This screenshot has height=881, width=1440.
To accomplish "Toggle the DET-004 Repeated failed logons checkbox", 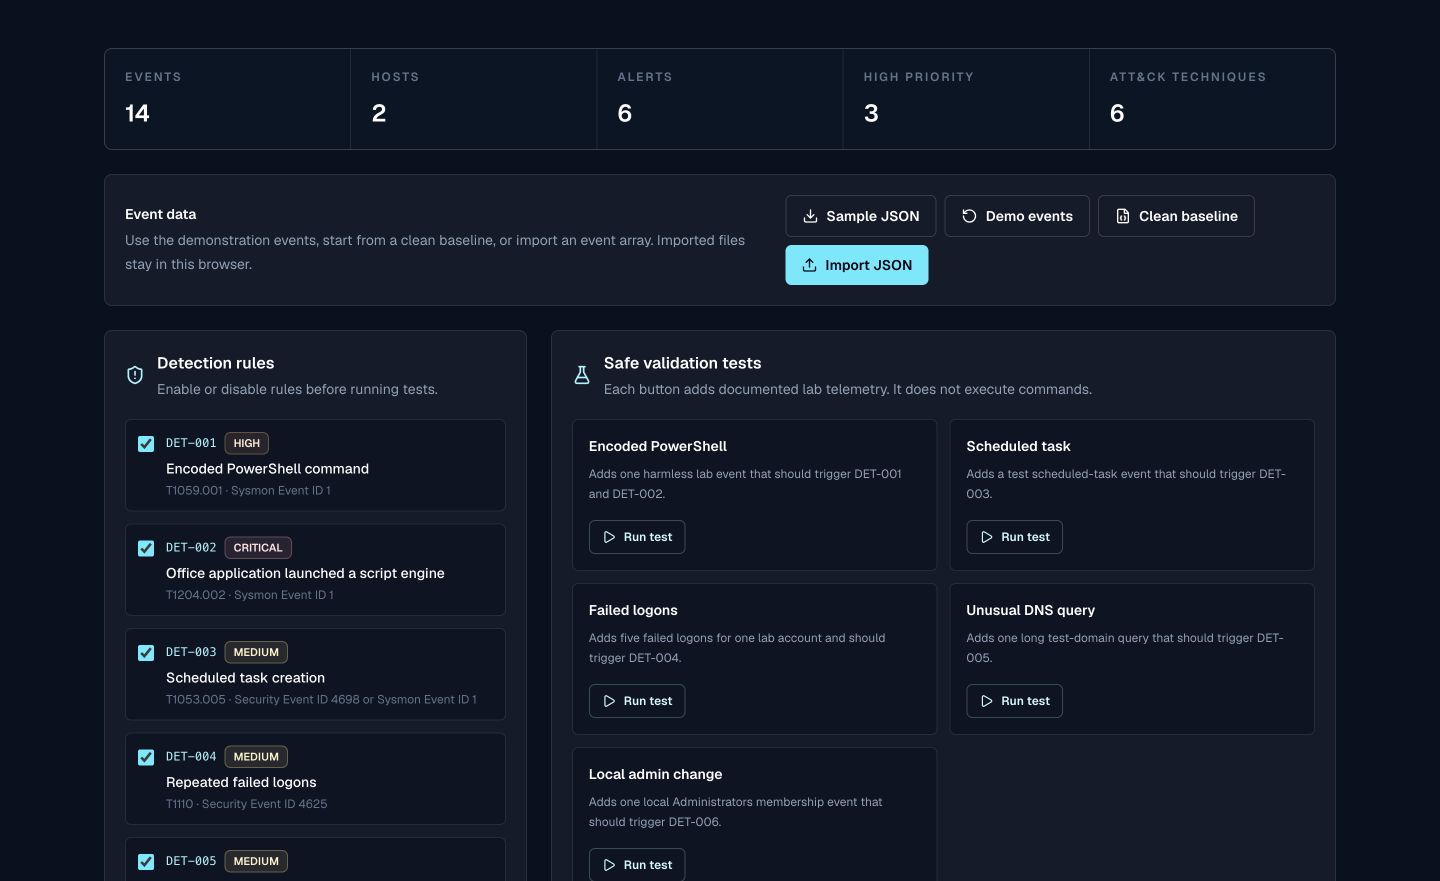I will pyautogui.click(x=146, y=757).
